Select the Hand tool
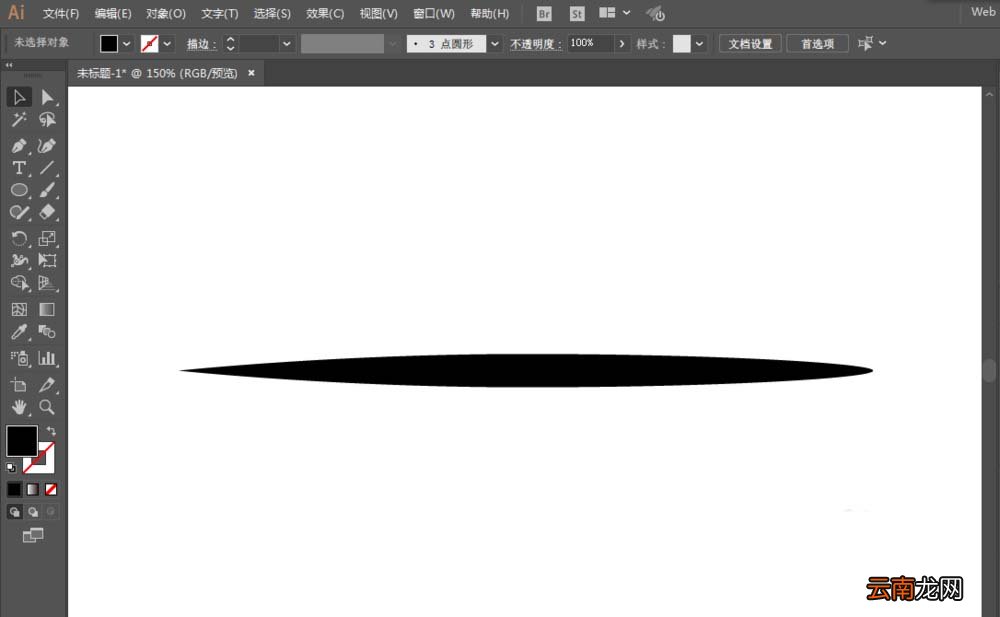Image resolution: width=1000 pixels, height=617 pixels. point(19,407)
